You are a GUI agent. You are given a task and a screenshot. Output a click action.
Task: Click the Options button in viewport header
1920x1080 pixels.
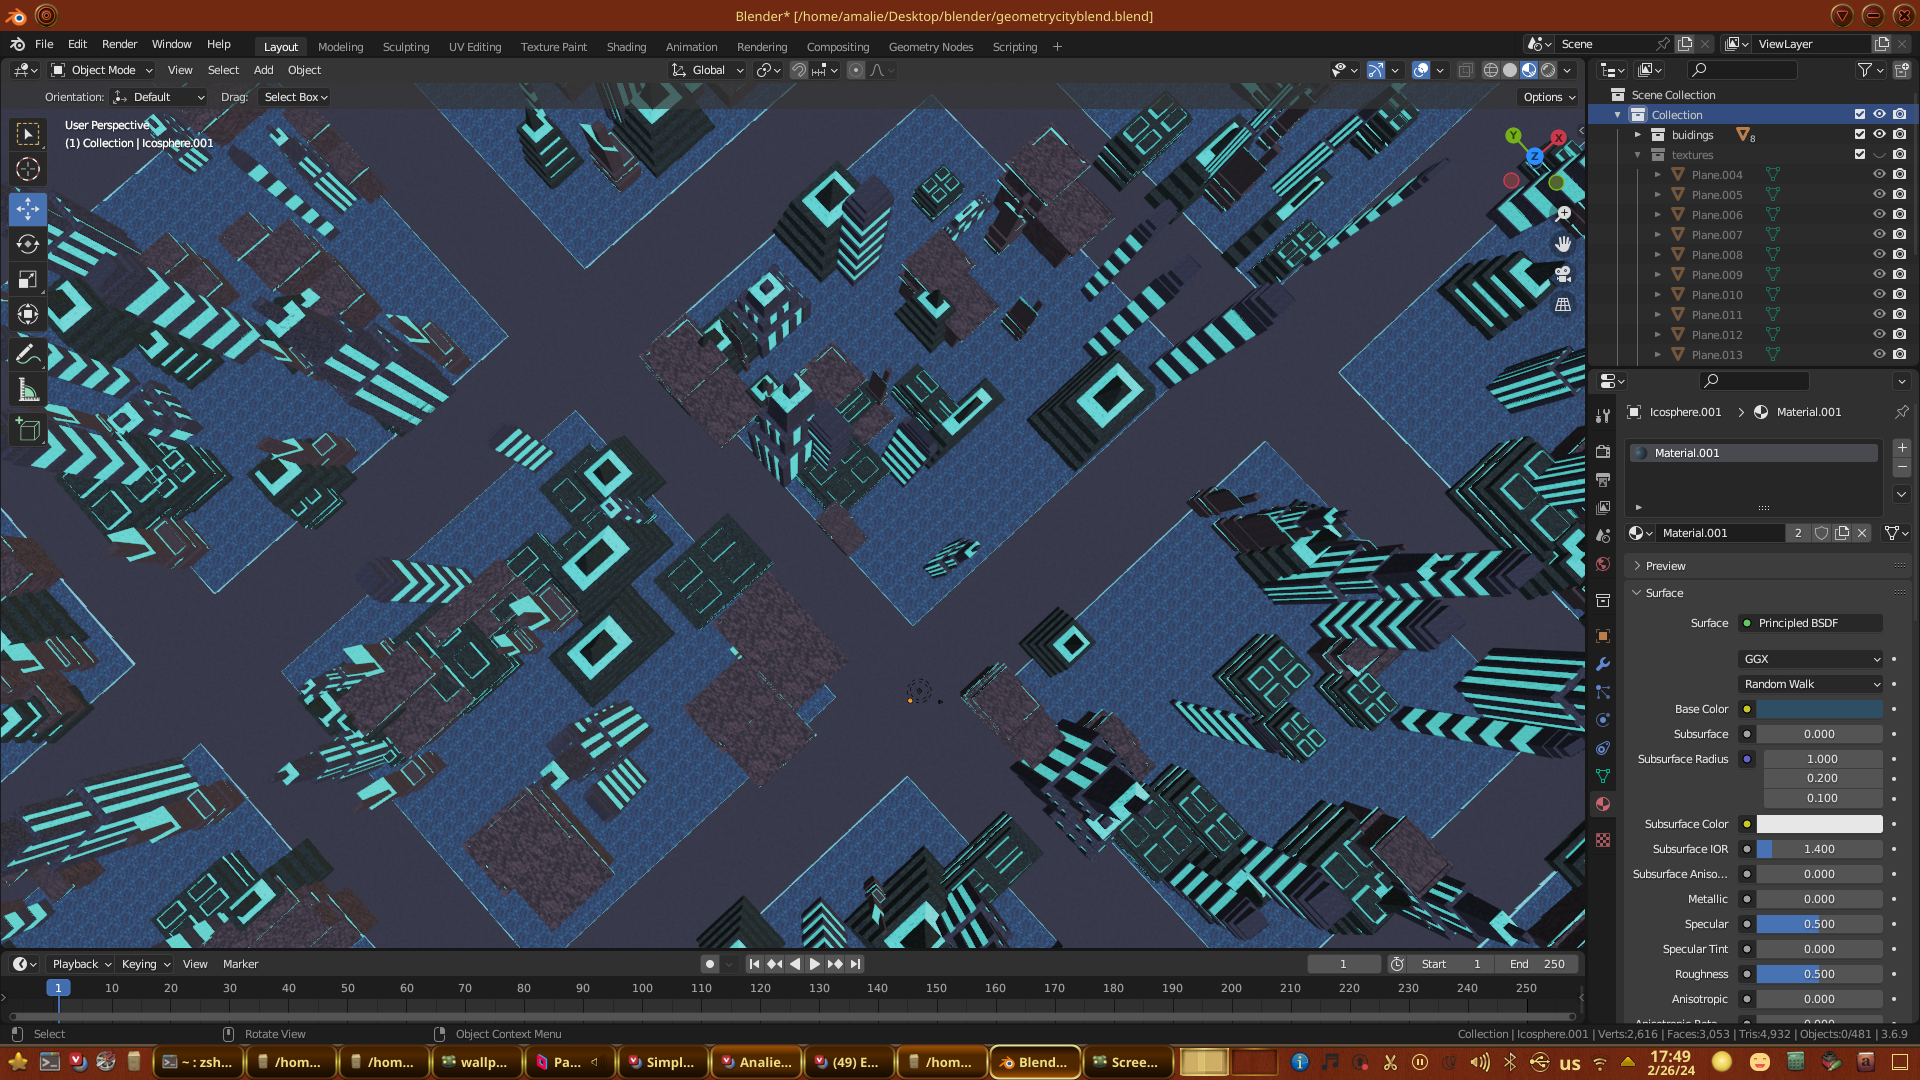[1548, 97]
